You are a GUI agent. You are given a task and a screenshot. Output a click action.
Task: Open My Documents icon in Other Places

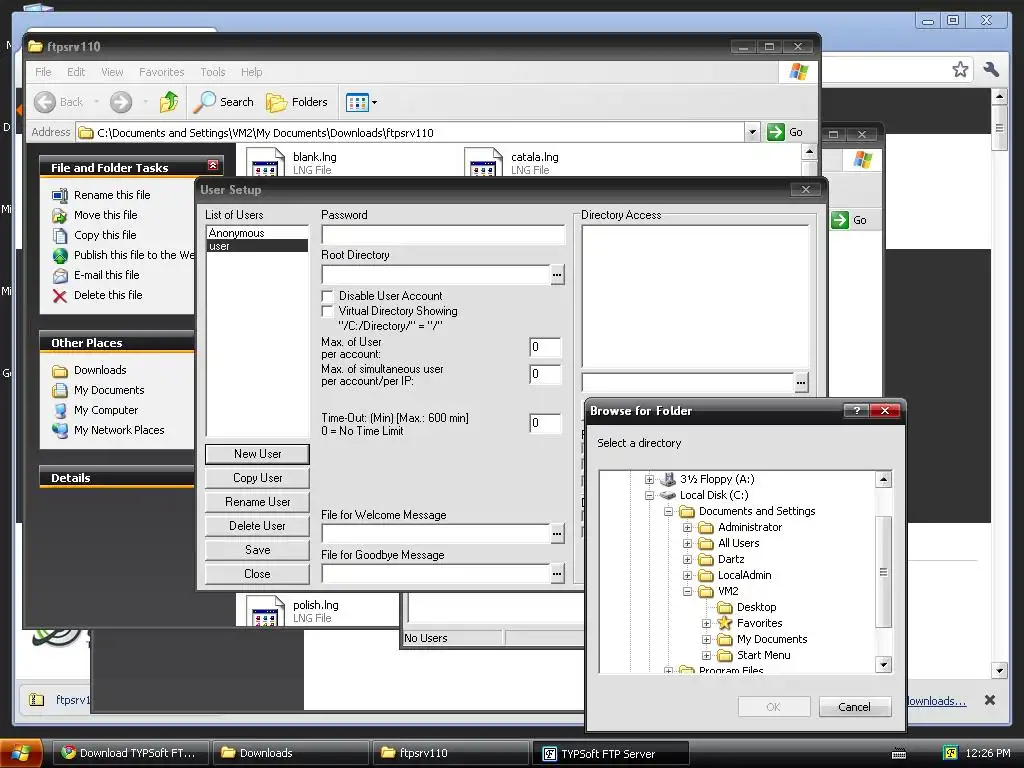click(x=59, y=391)
